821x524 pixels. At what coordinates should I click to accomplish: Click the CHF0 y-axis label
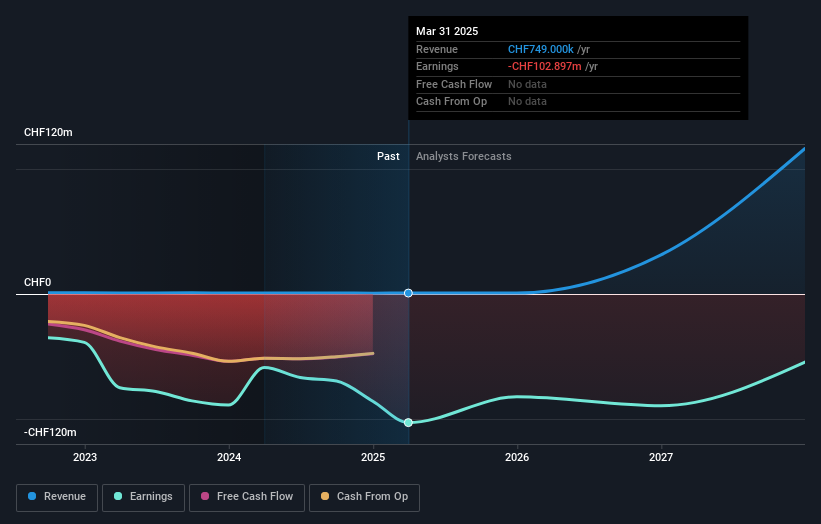click(38, 282)
